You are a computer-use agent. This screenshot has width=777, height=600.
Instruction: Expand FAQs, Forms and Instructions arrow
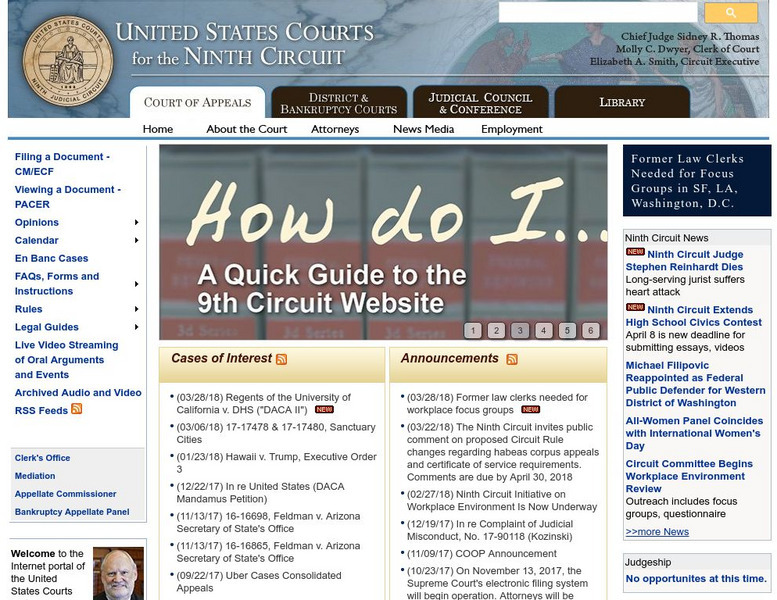(x=136, y=284)
